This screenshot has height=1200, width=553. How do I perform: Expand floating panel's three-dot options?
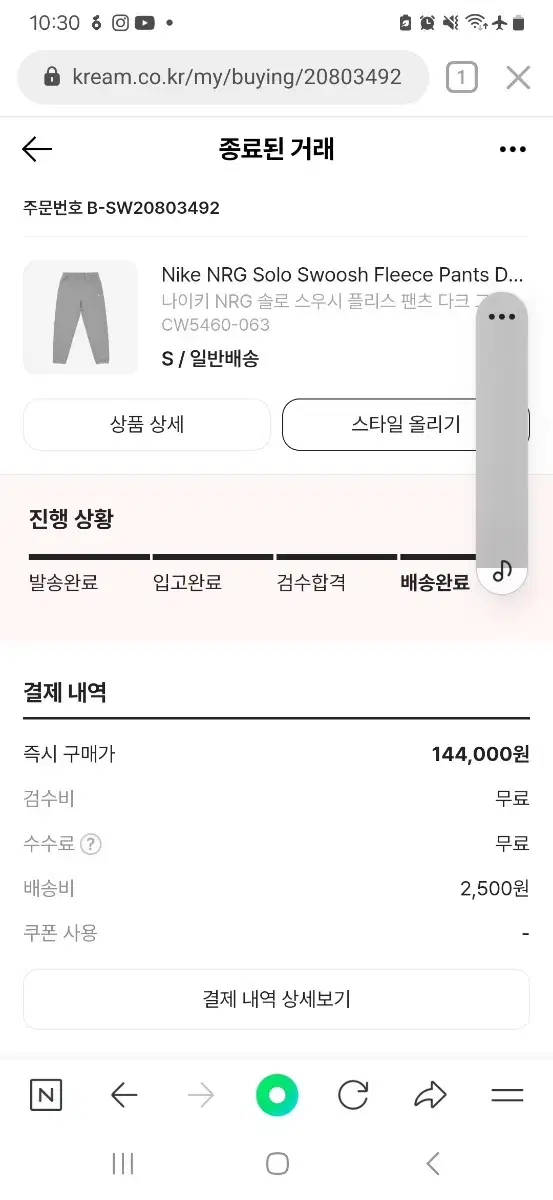(x=502, y=317)
